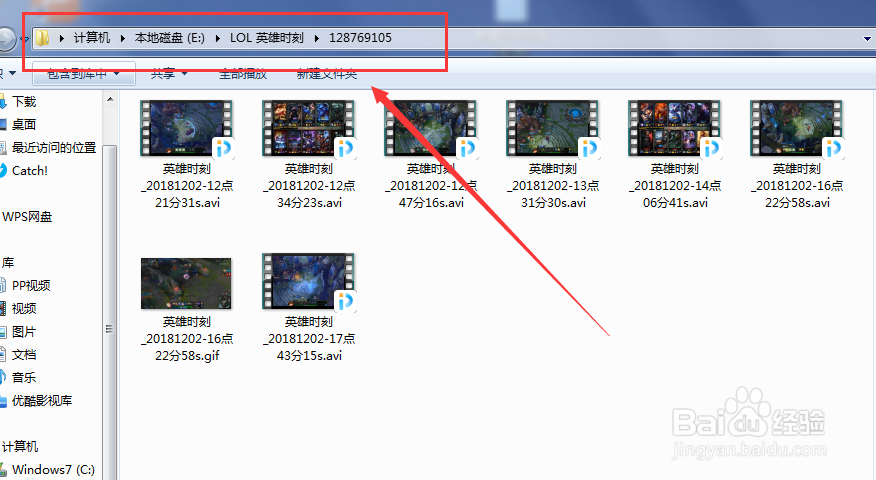Open the 音乐 library
The width and height of the screenshot is (876, 480).
coord(24,378)
